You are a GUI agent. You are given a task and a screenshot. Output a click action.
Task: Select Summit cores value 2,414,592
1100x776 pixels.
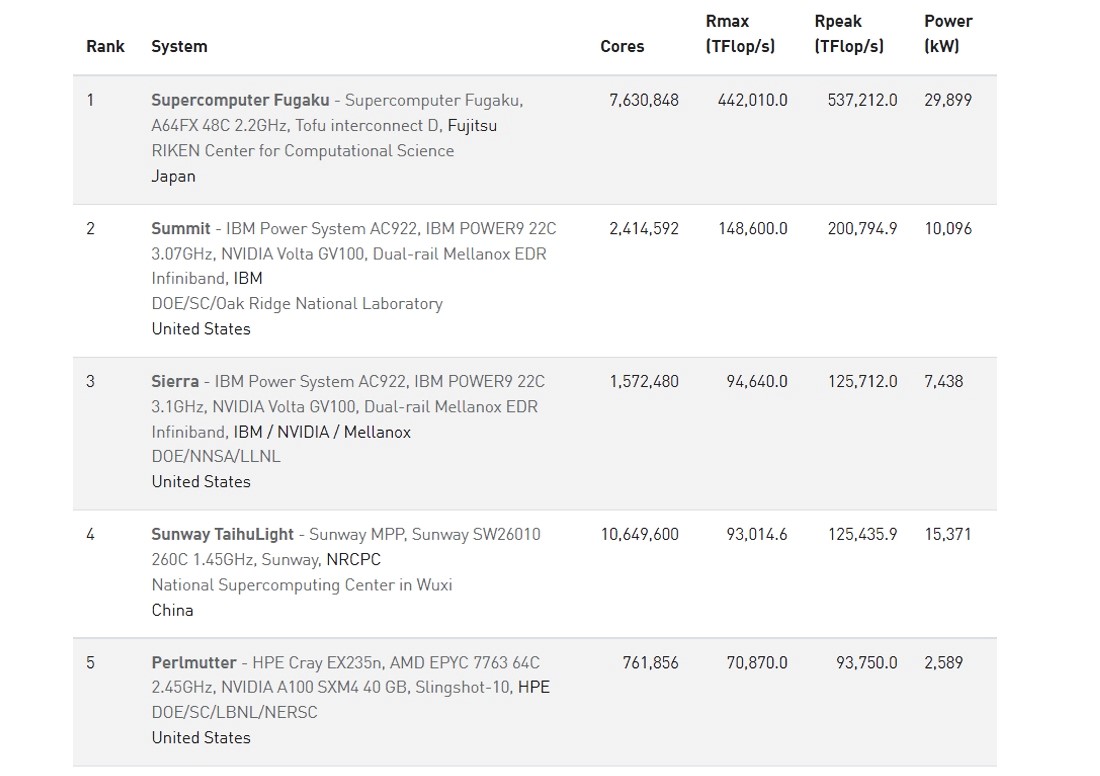tap(644, 229)
